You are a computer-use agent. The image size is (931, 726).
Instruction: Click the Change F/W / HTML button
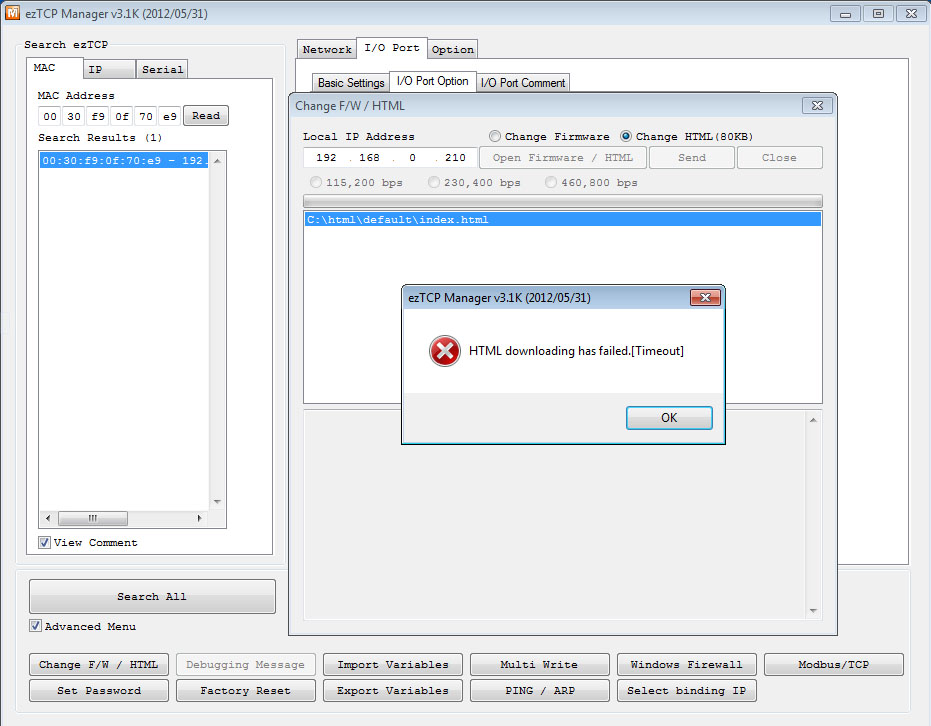pos(99,665)
